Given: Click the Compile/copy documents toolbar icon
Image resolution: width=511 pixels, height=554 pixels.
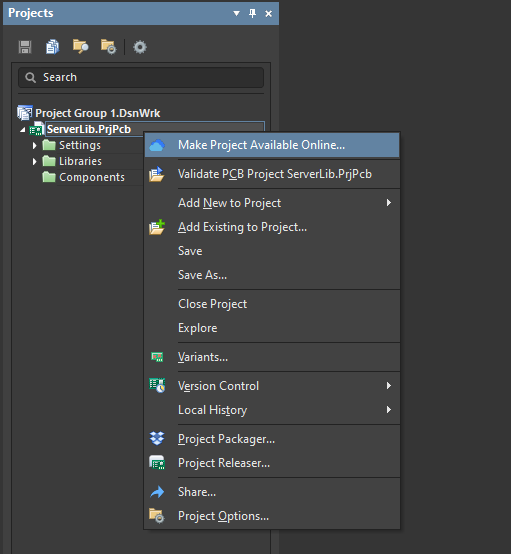Looking at the screenshot, I should (53, 47).
